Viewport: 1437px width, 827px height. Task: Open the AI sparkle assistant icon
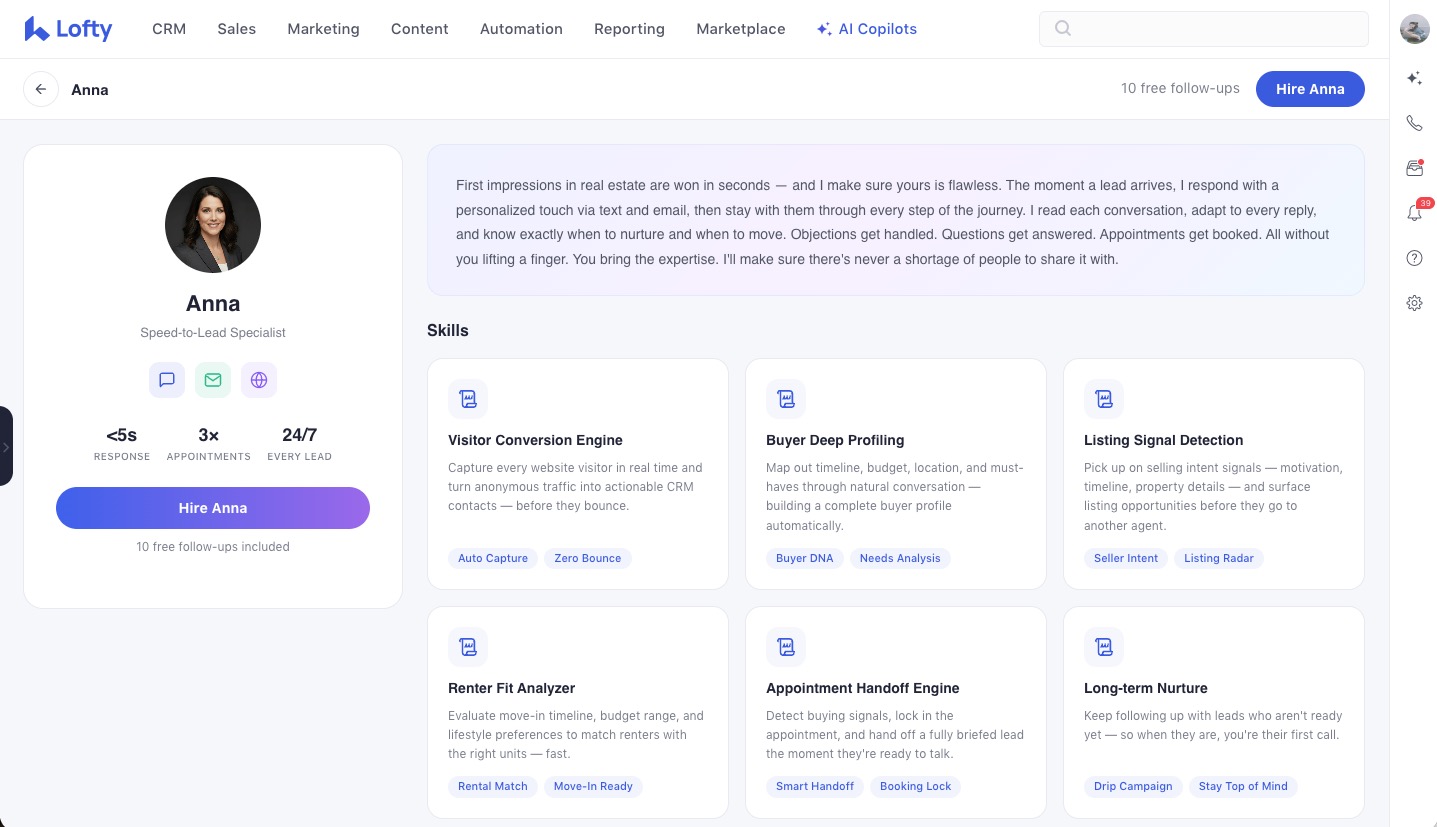click(x=1414, y=78)
